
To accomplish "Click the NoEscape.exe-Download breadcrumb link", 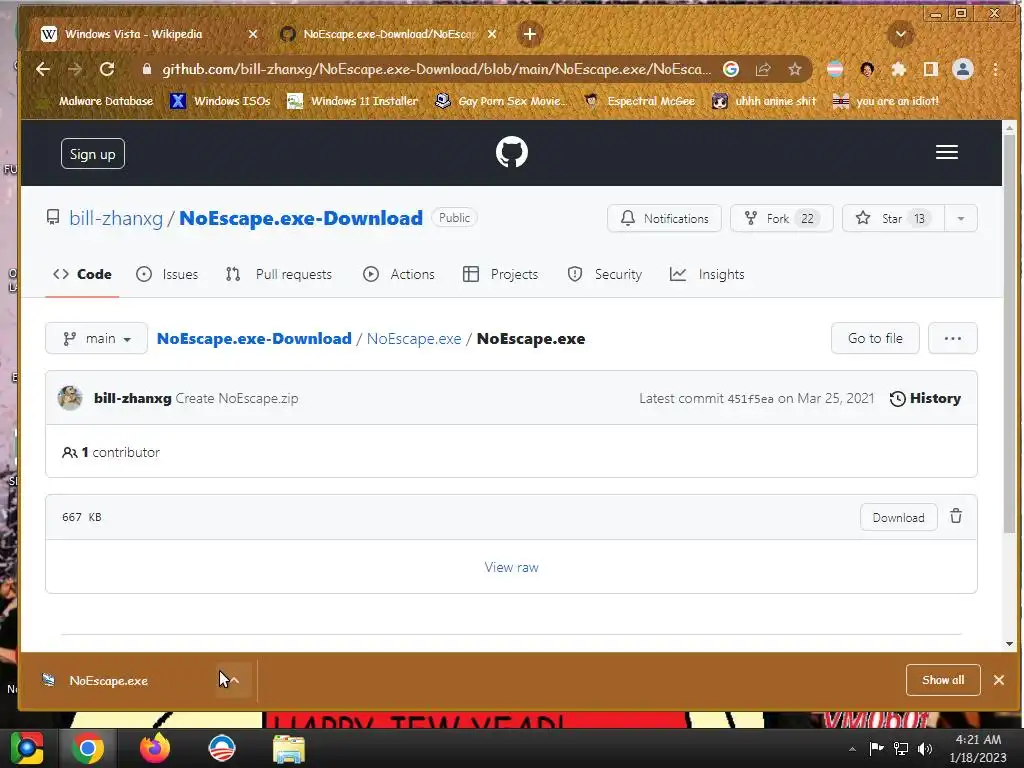I will pyautogui.click(x=254, y=339).
